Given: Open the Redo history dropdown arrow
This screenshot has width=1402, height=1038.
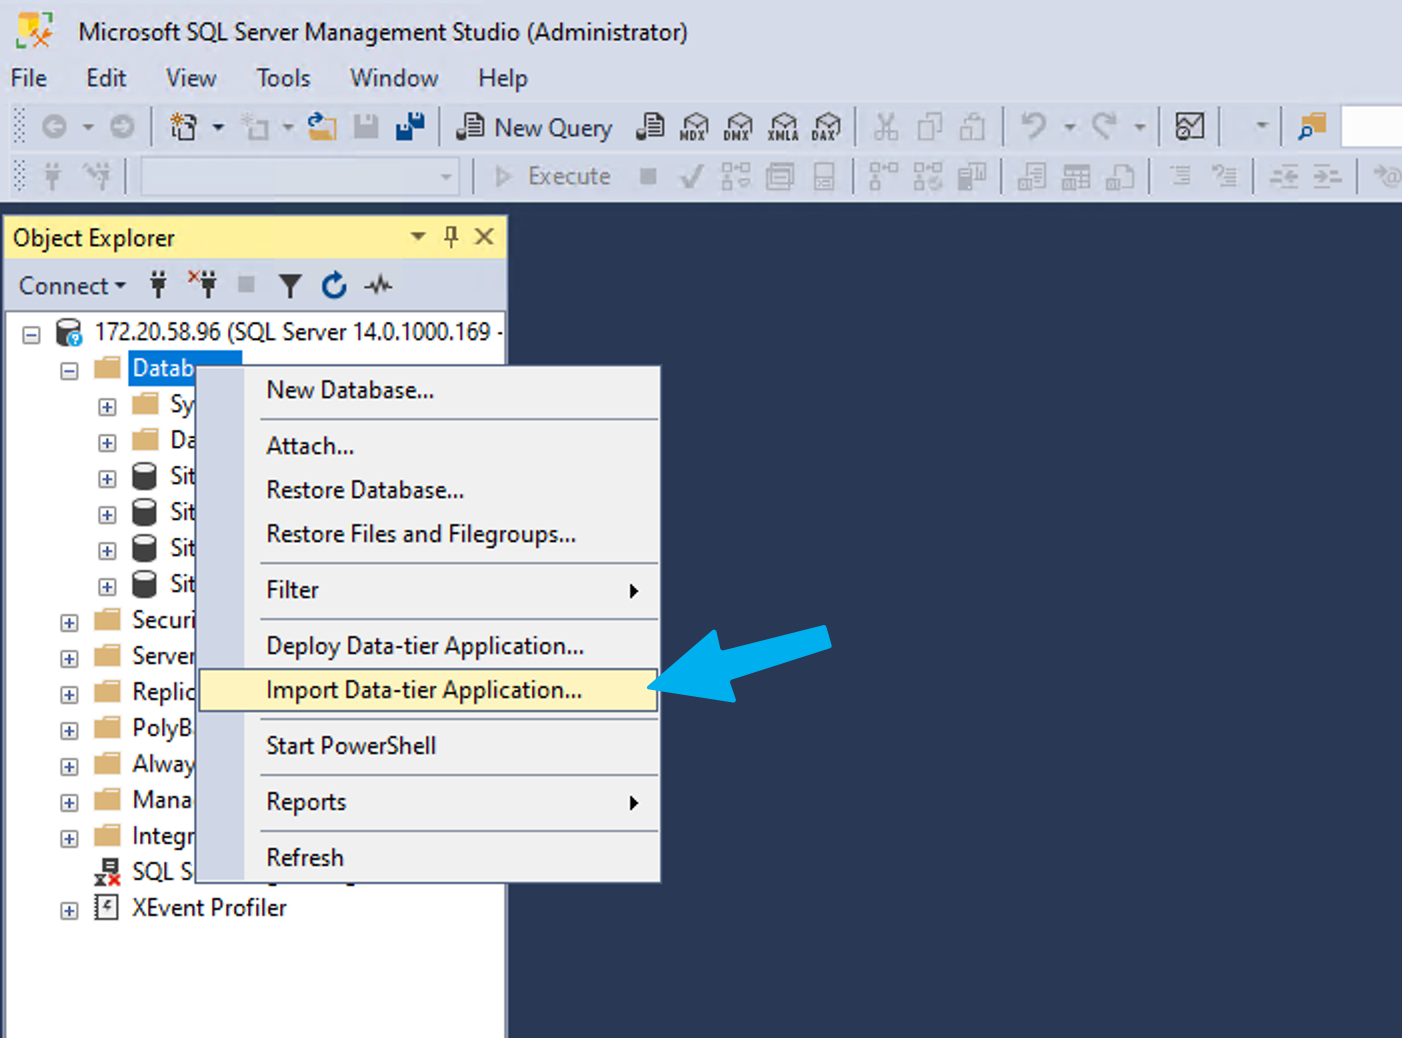Looking at the screenshot, I should pyautogui.click(x=1139, y=127).
